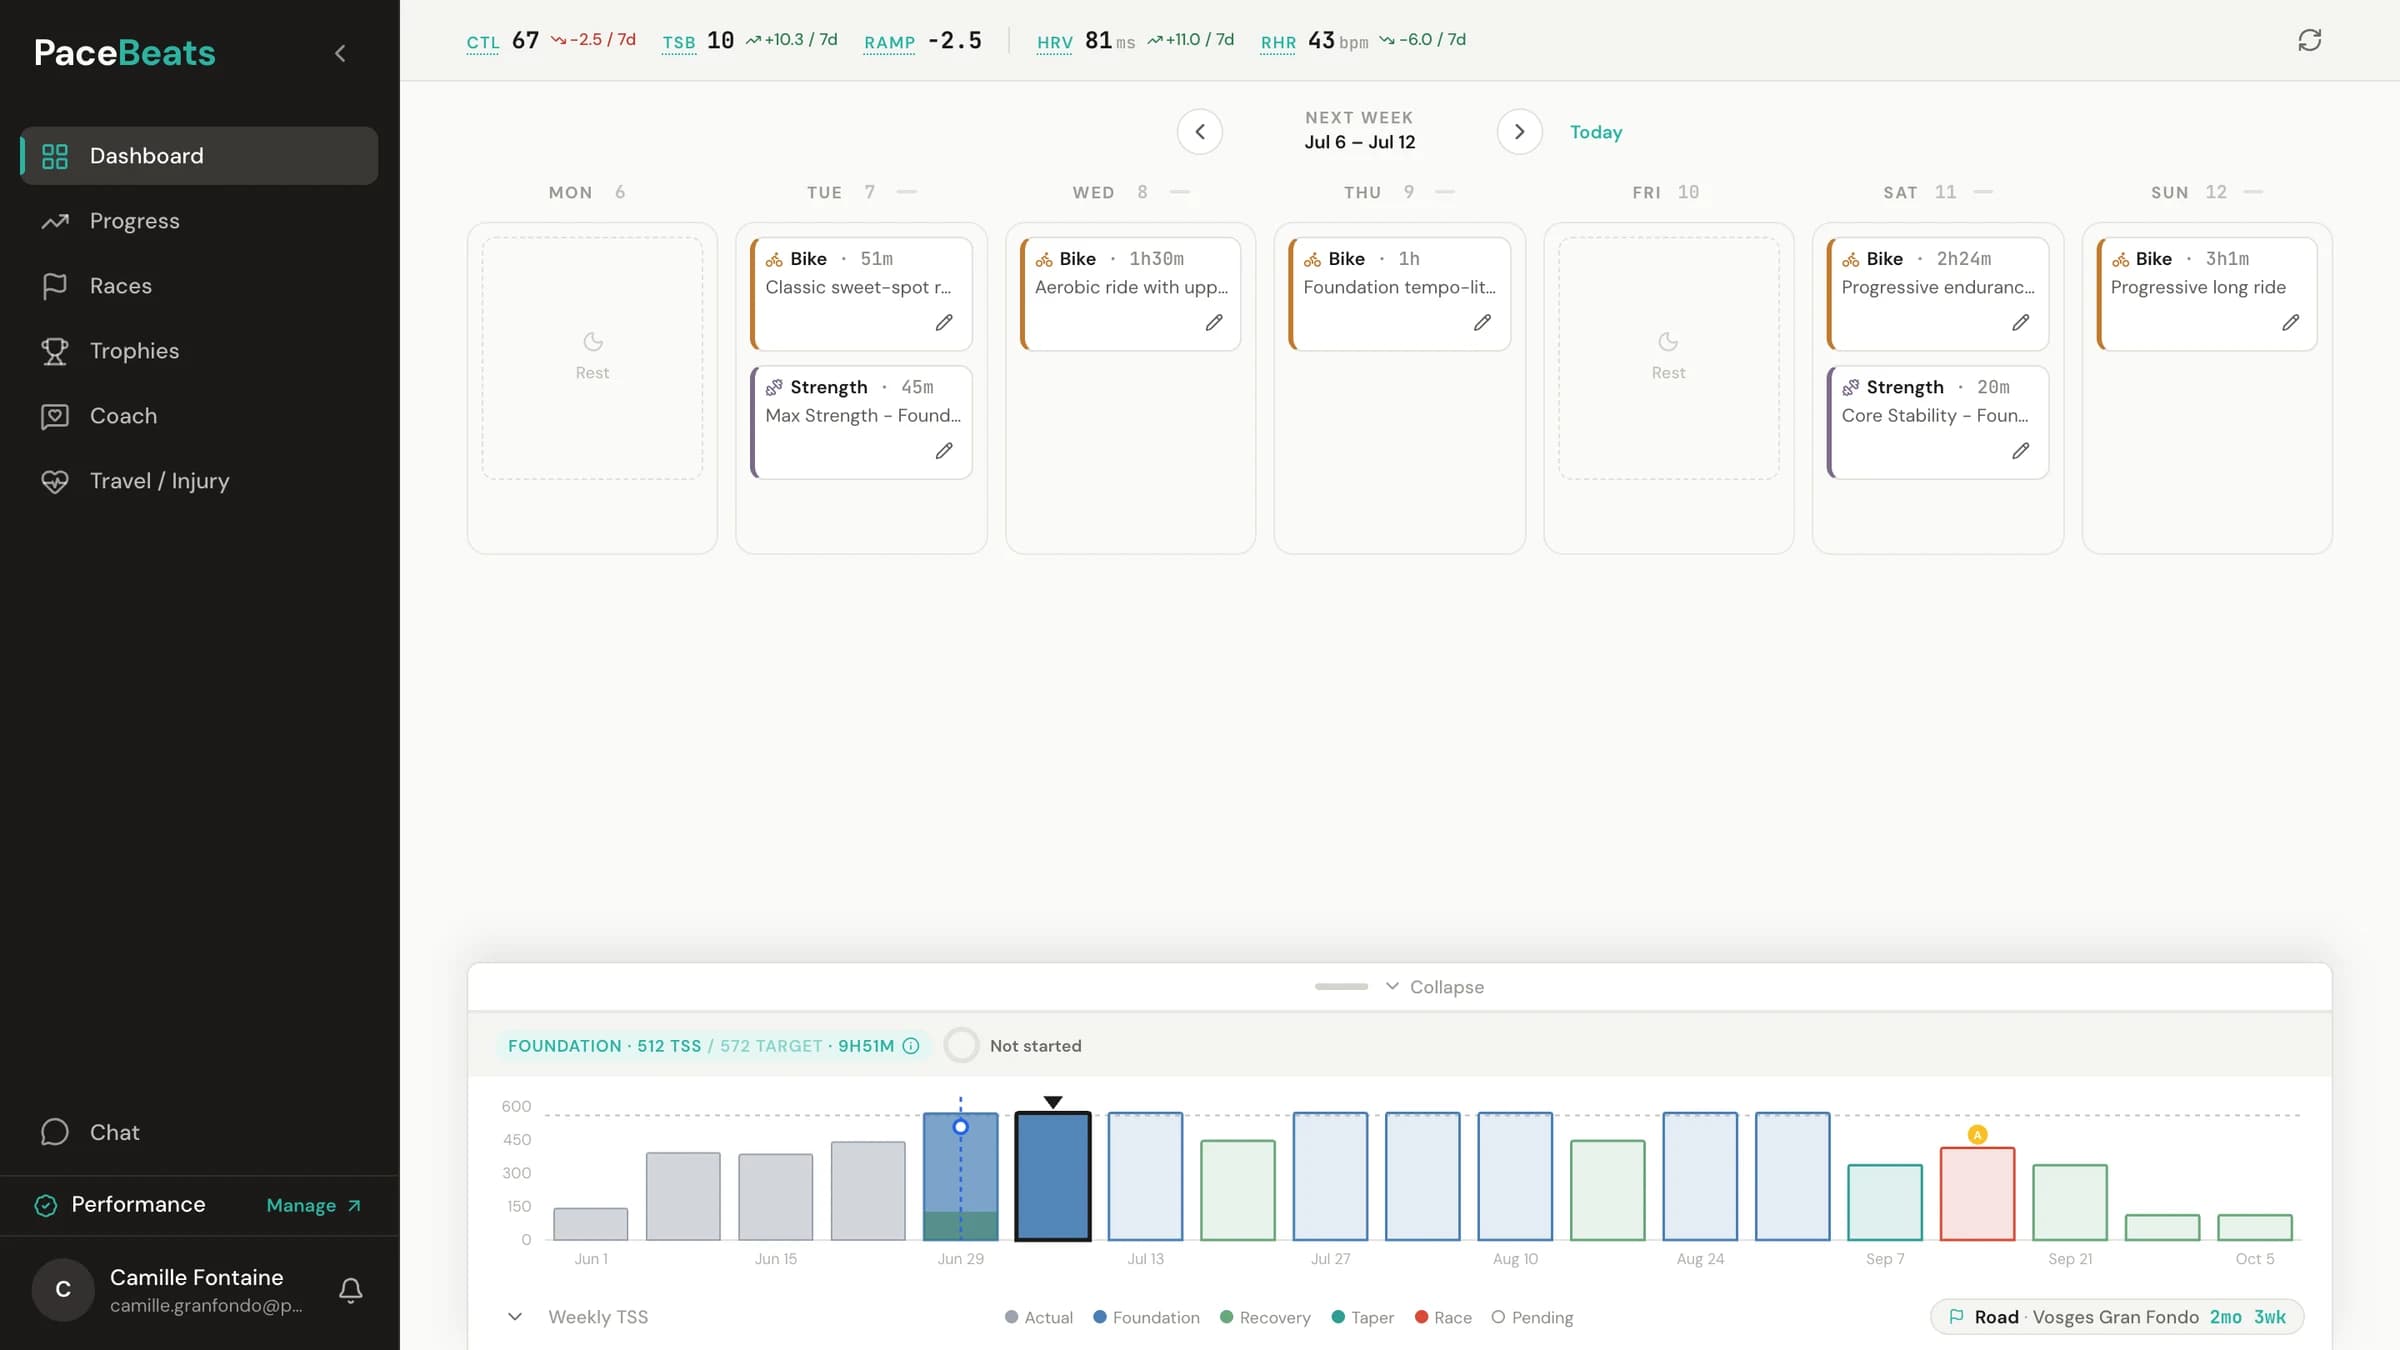Open notifications bell icon
The height and width of the screenshot is (1350, 2400).
350,1290
